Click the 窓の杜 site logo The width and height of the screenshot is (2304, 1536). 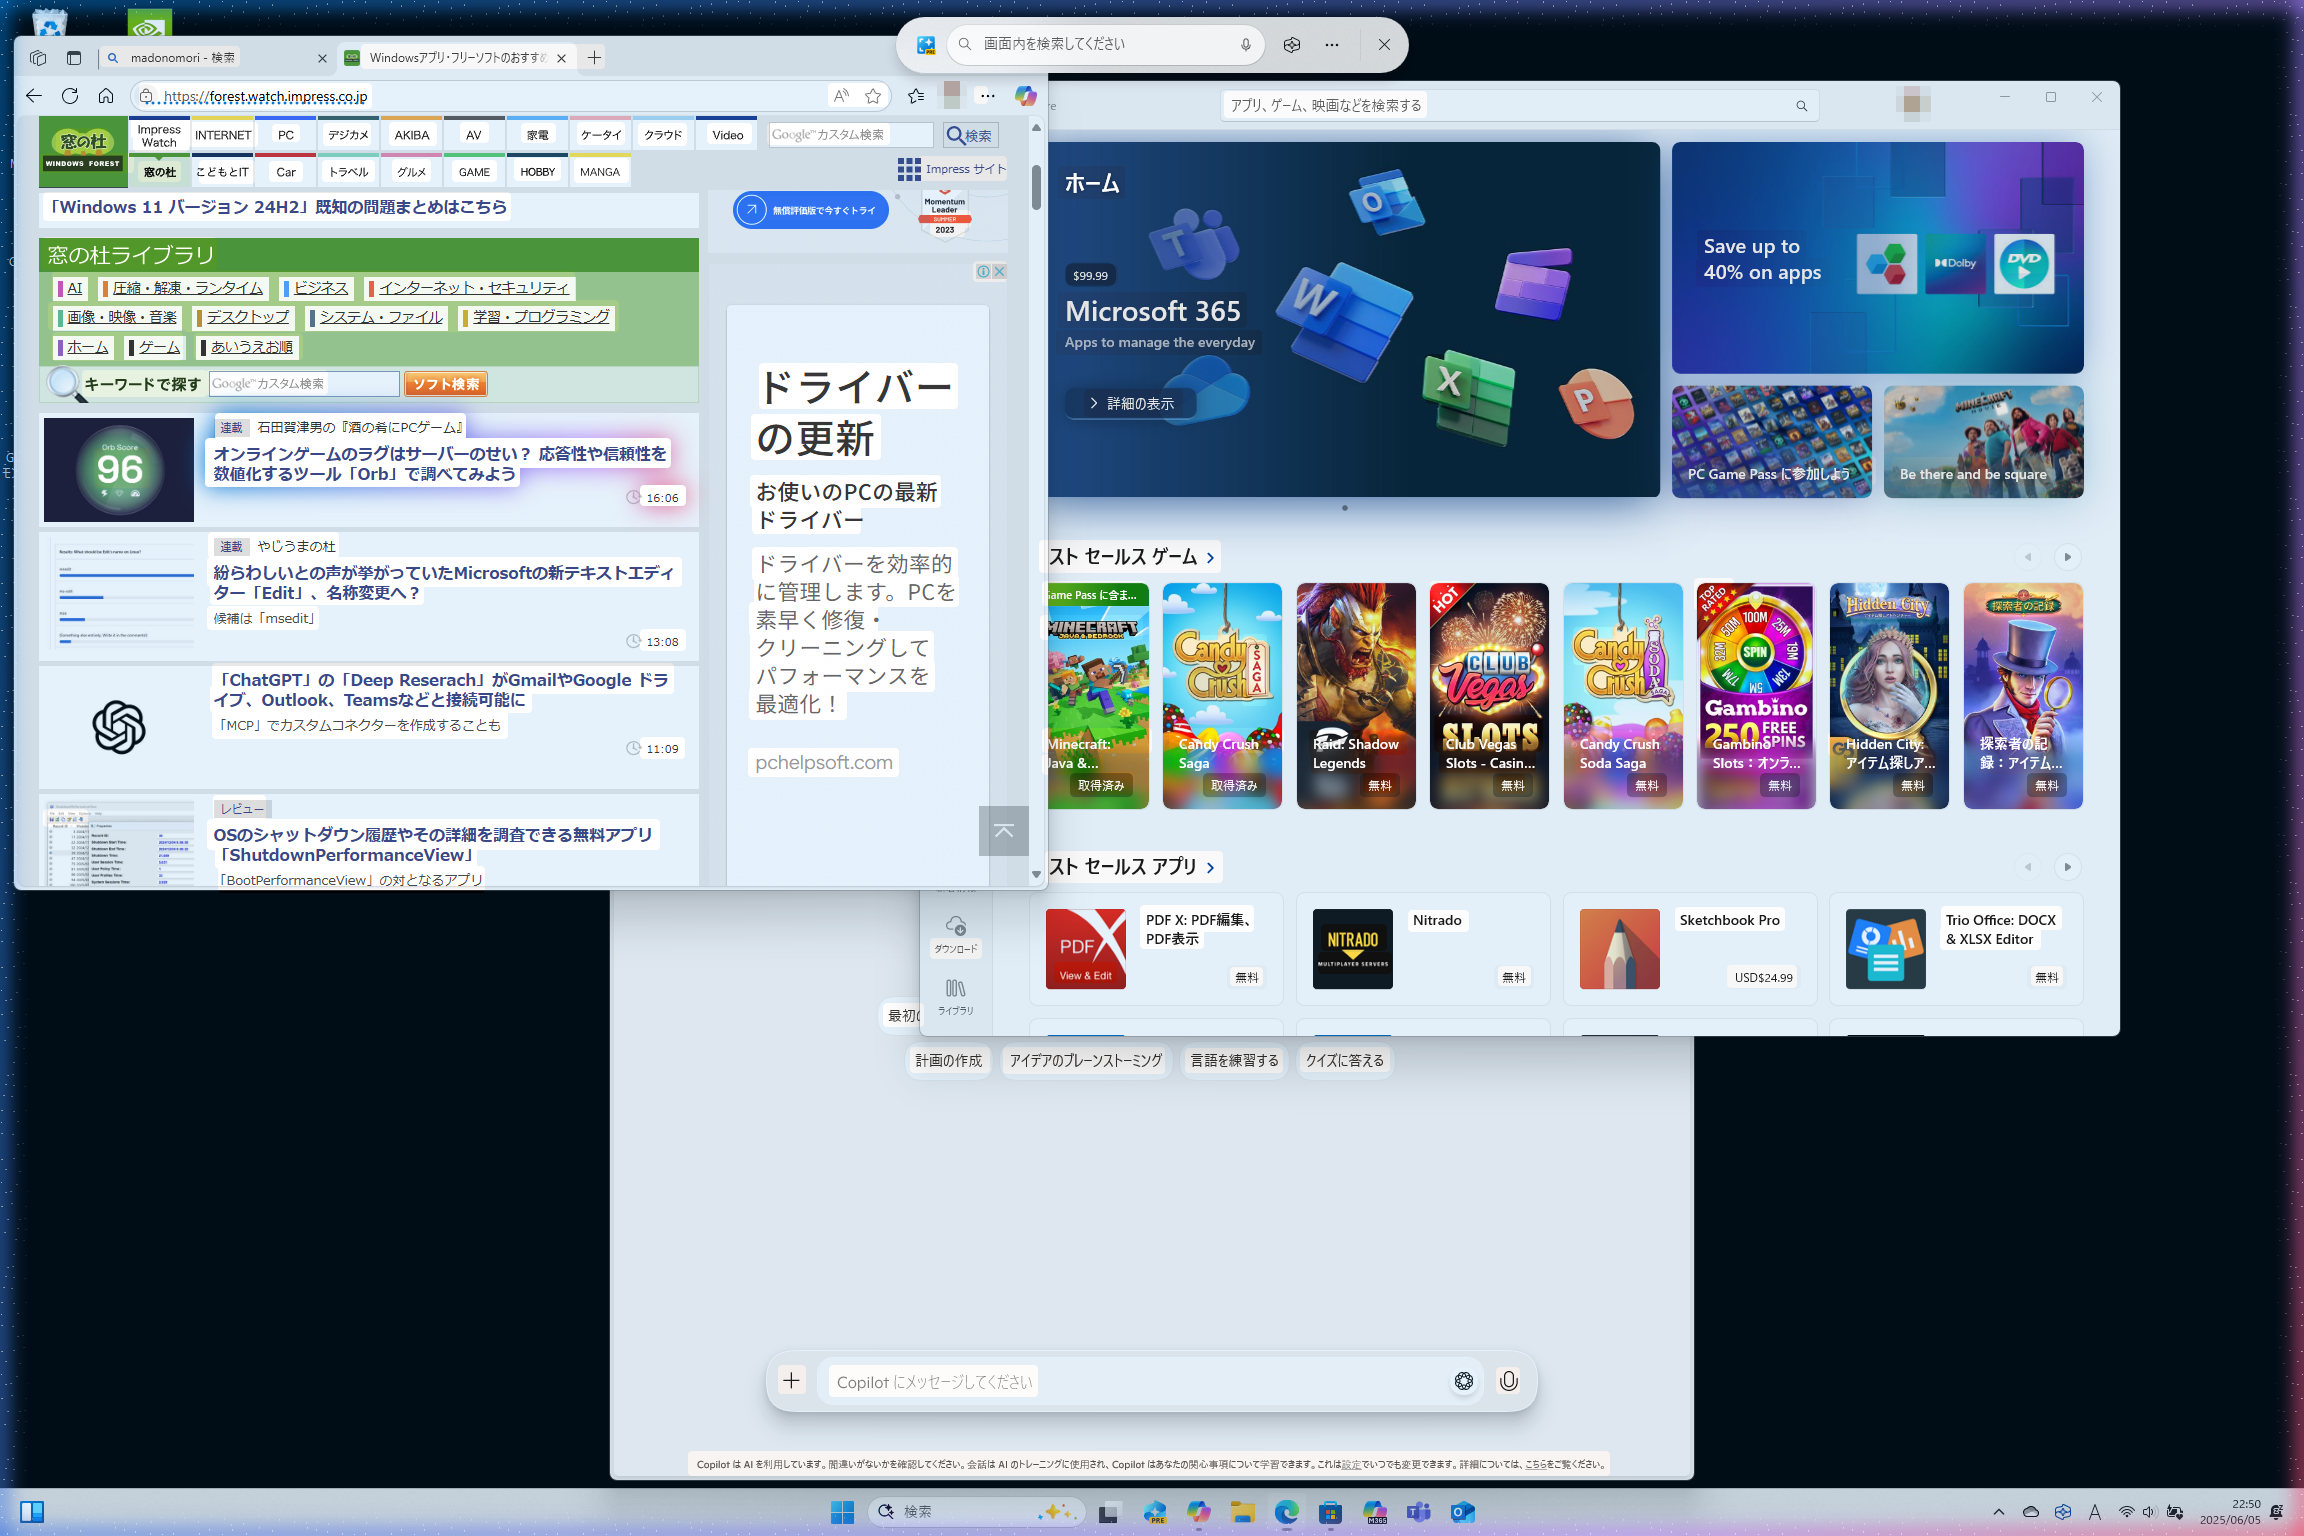[84, 150]
